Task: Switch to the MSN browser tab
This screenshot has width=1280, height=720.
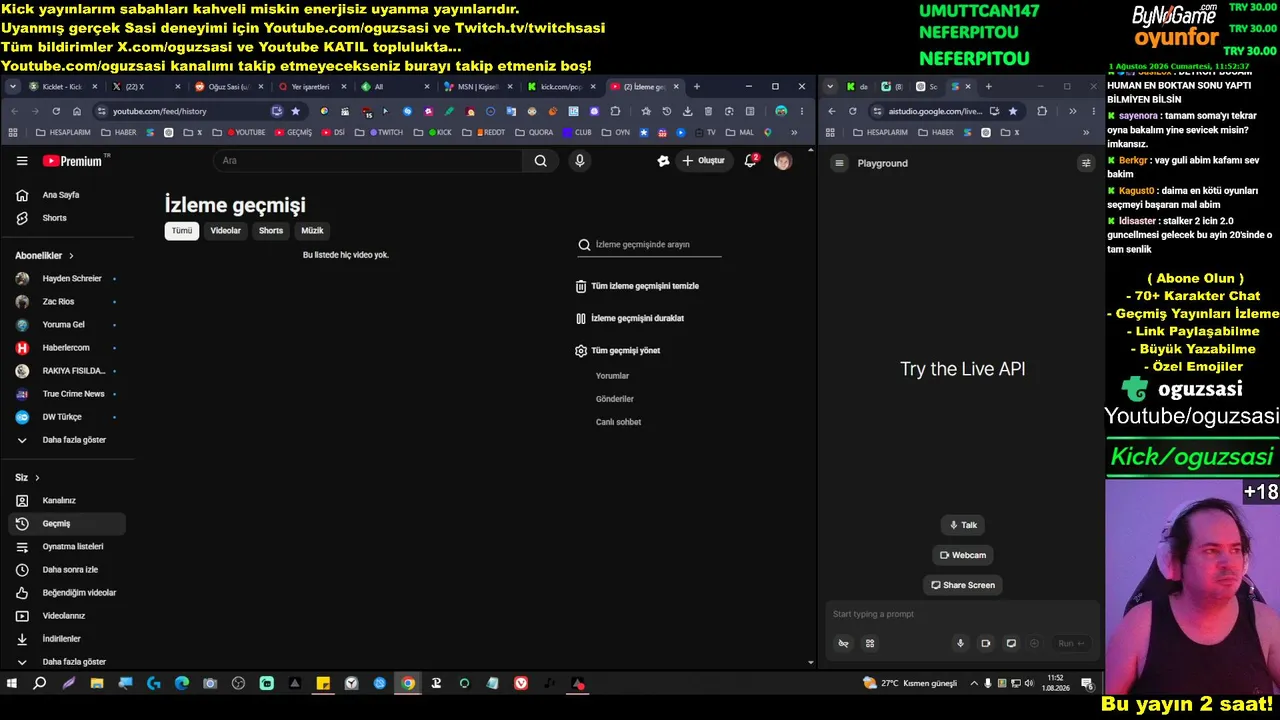Action: [478, 87]
